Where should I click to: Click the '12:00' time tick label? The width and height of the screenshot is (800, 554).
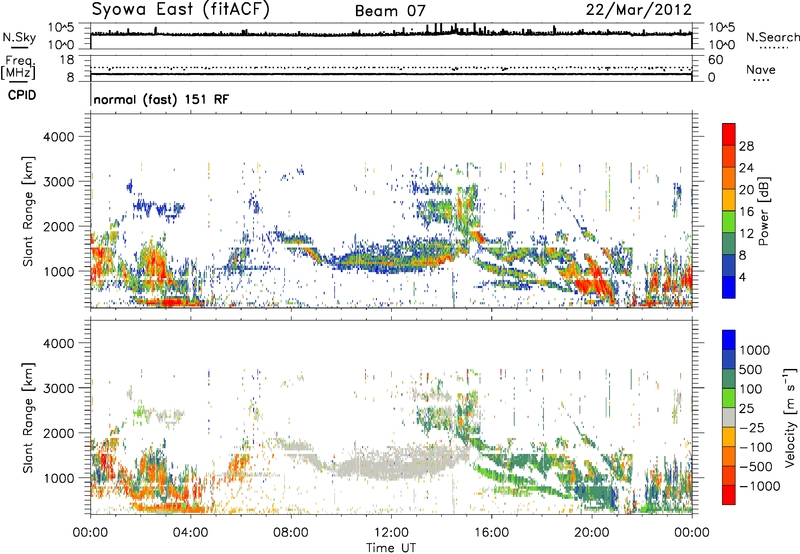coord(391,533)
